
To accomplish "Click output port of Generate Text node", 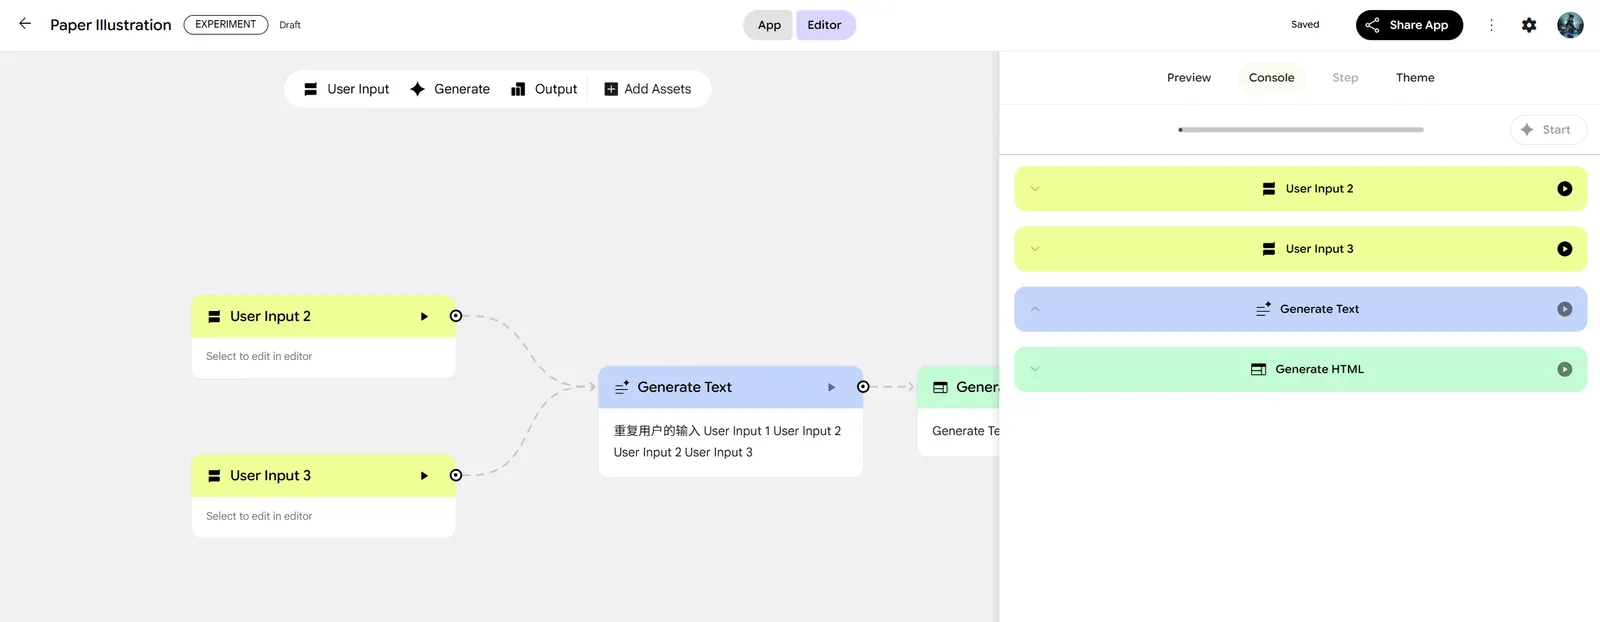I will point(863,387).
